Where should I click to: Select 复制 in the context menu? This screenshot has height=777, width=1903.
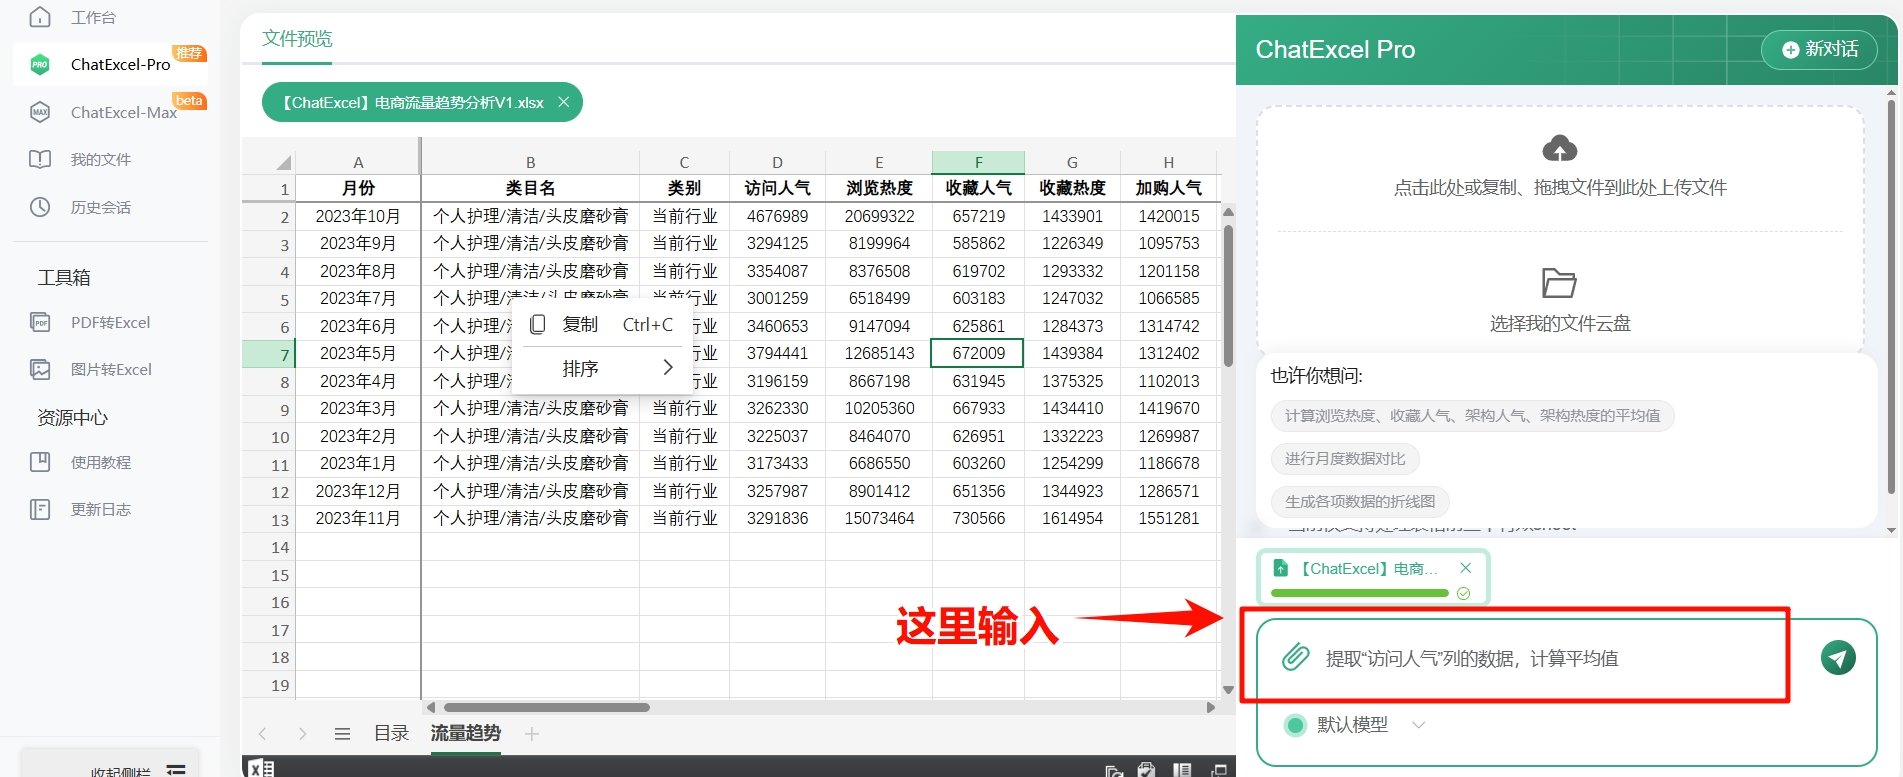[580, 325]
